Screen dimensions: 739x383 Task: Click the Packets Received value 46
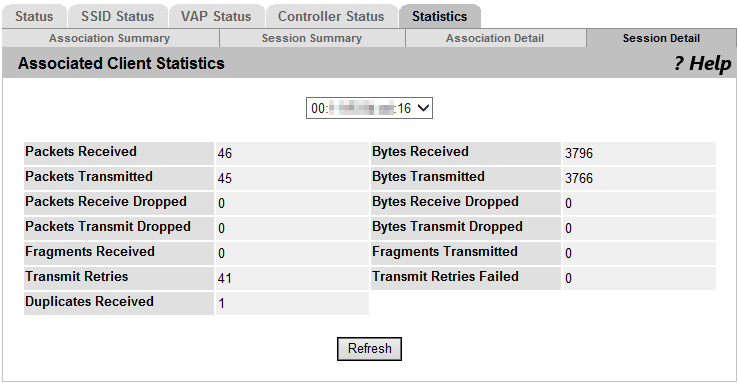pos(225,153)
